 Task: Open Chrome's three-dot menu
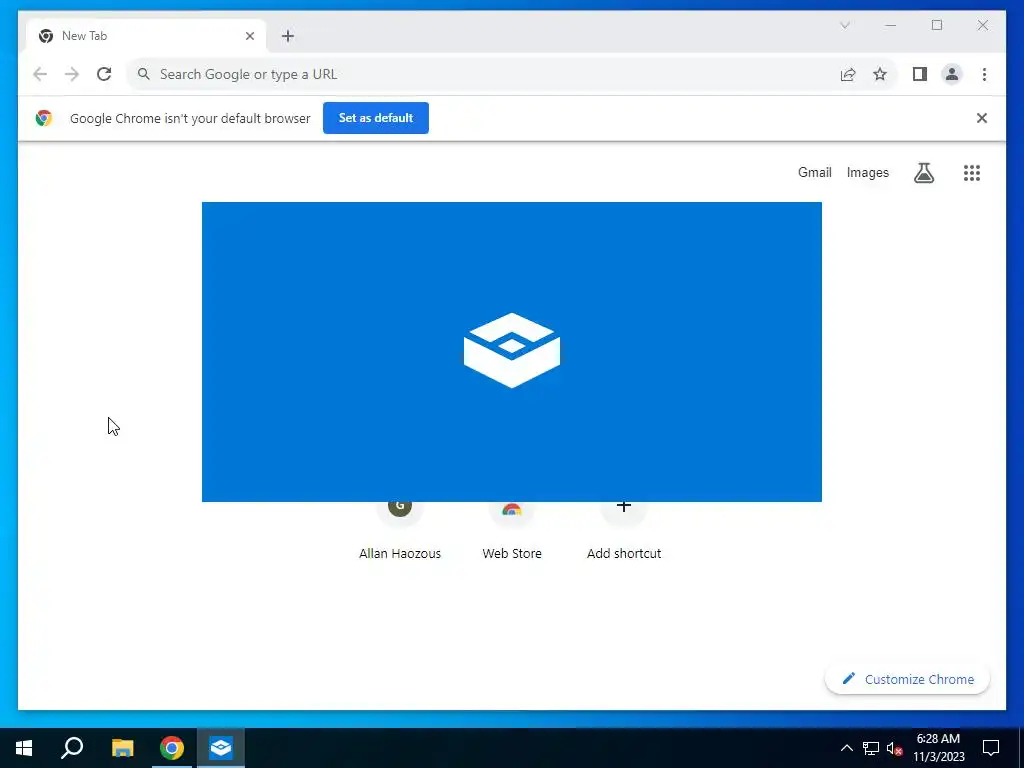pyautogui.click(x=984, y=74)
